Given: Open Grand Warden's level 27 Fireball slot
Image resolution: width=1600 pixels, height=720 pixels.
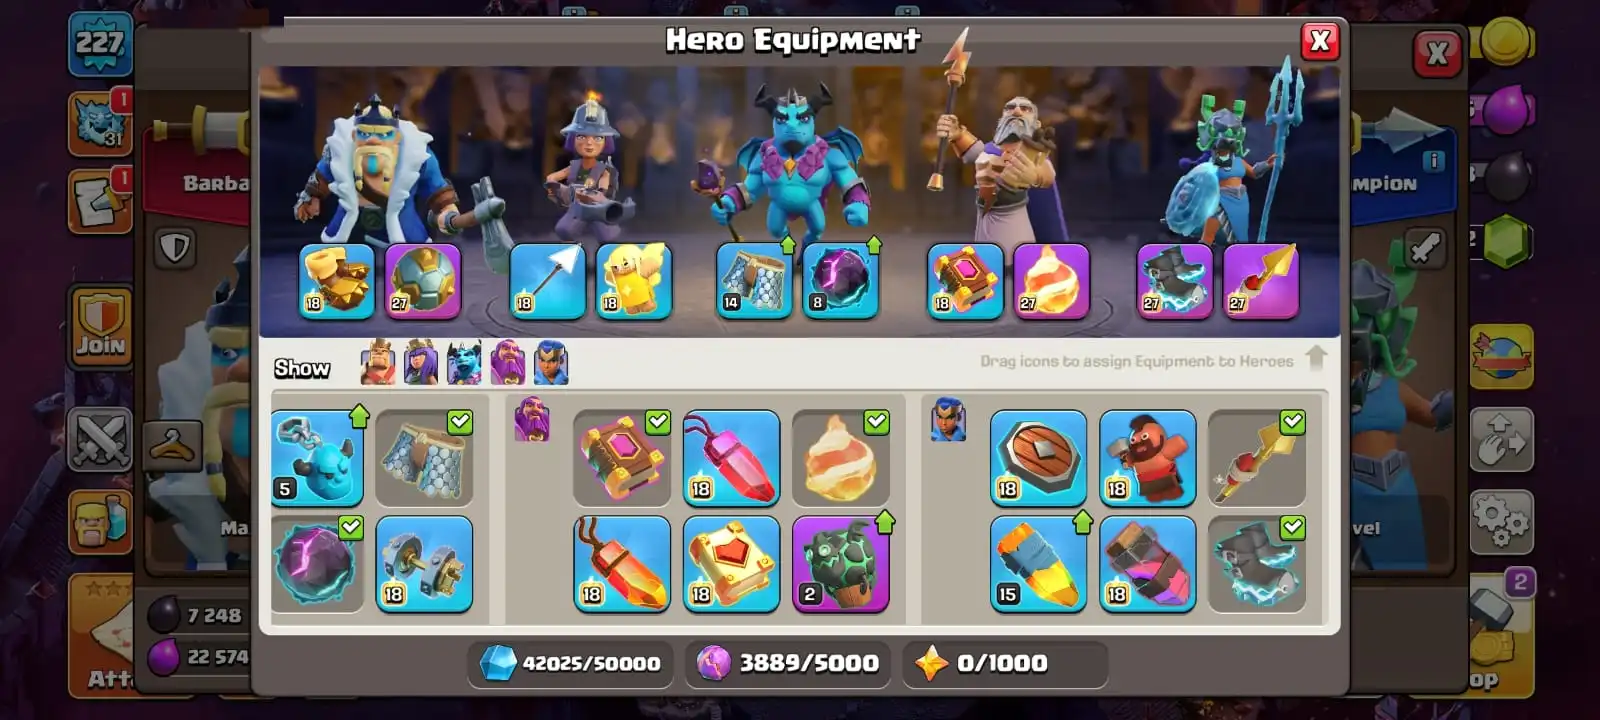Looking at the screenshot, I should point(1051,281).
